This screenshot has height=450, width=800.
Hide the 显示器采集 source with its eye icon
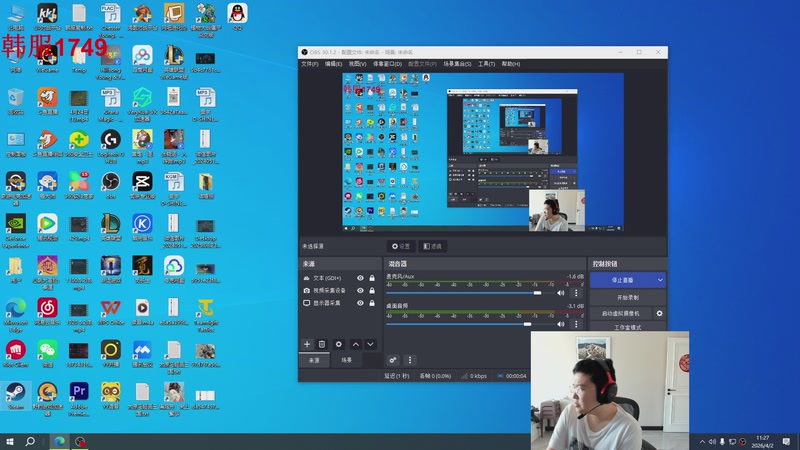pos(360,303)
